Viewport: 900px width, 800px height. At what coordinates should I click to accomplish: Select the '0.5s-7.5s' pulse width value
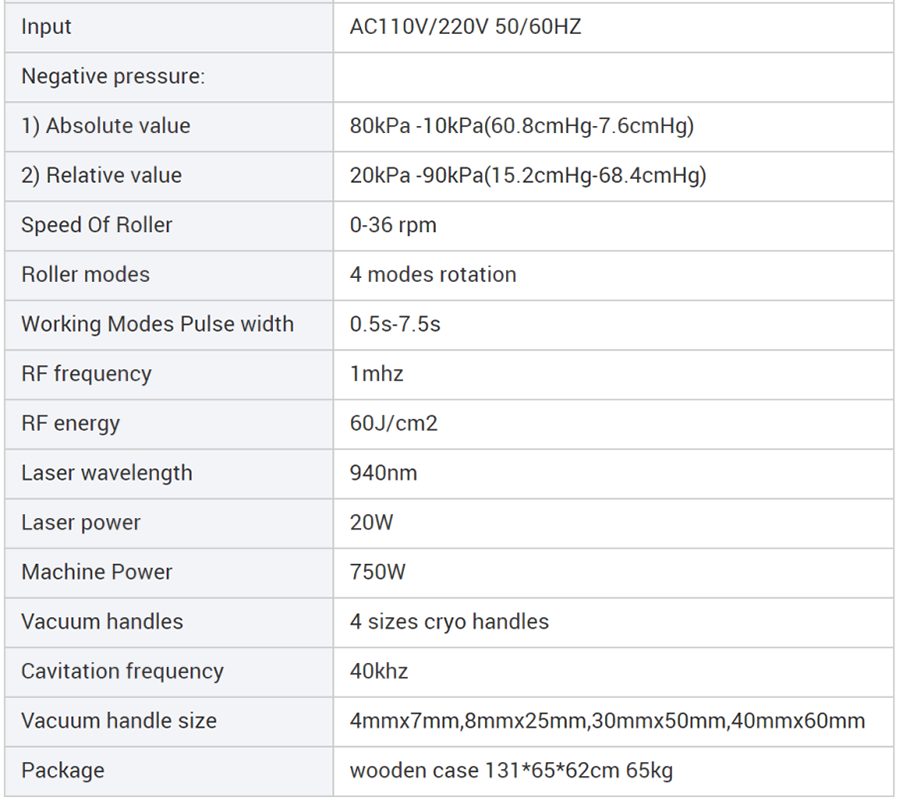(394, 324)
